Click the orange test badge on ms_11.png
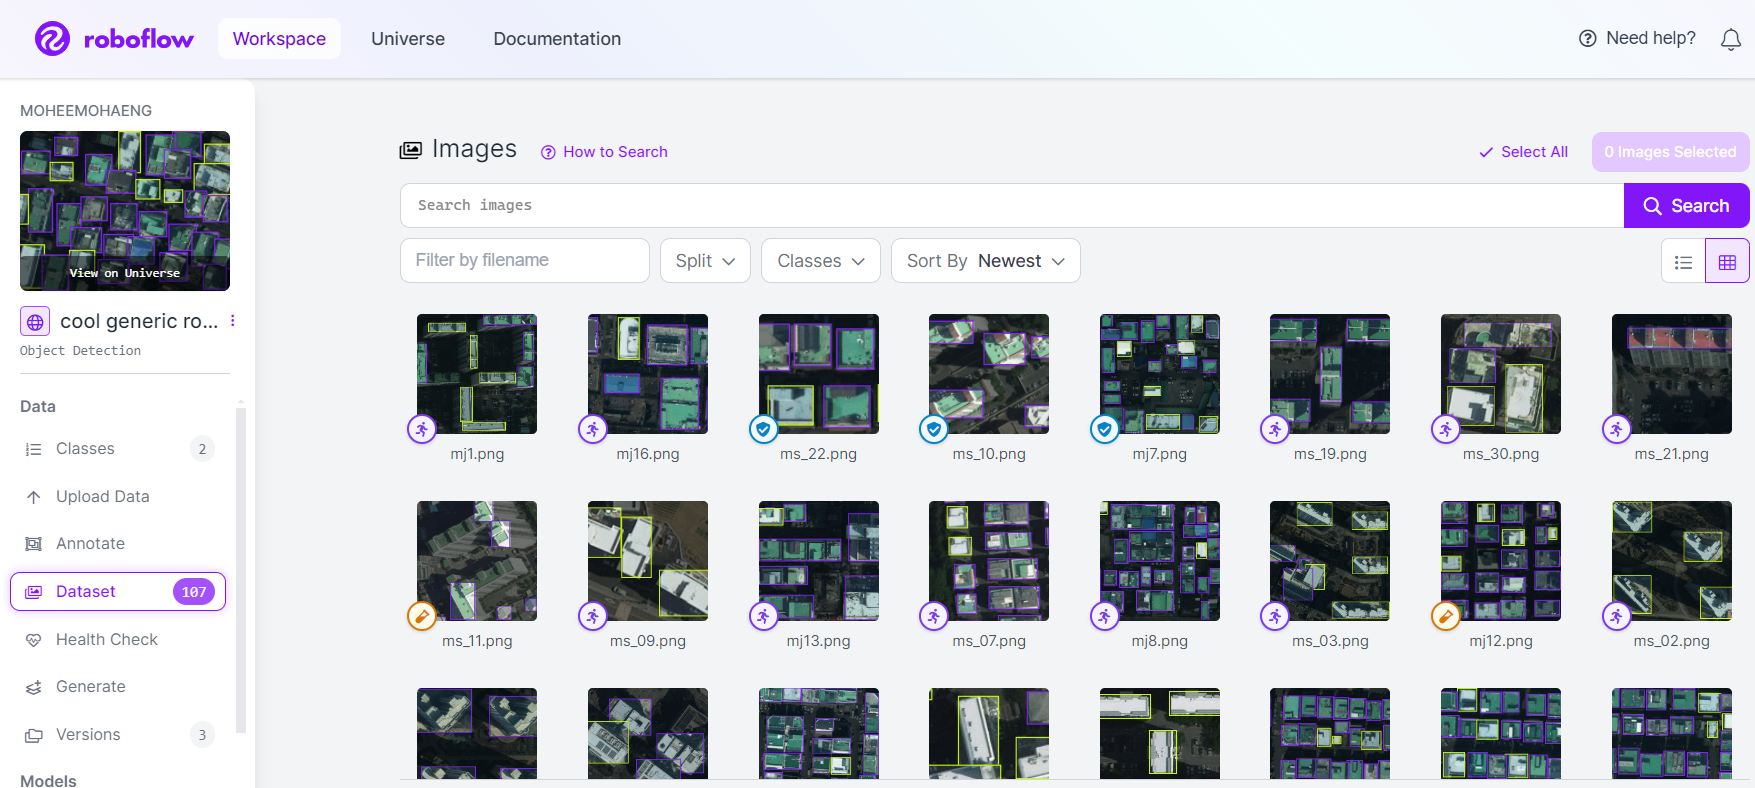The height and width of the screenshot is (788, 1755). [x=422, y=616]
